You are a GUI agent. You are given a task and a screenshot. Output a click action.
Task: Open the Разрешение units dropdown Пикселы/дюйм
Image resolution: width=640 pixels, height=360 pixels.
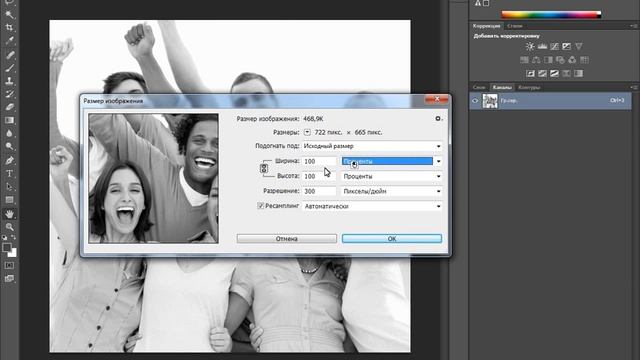coord(391,191)
